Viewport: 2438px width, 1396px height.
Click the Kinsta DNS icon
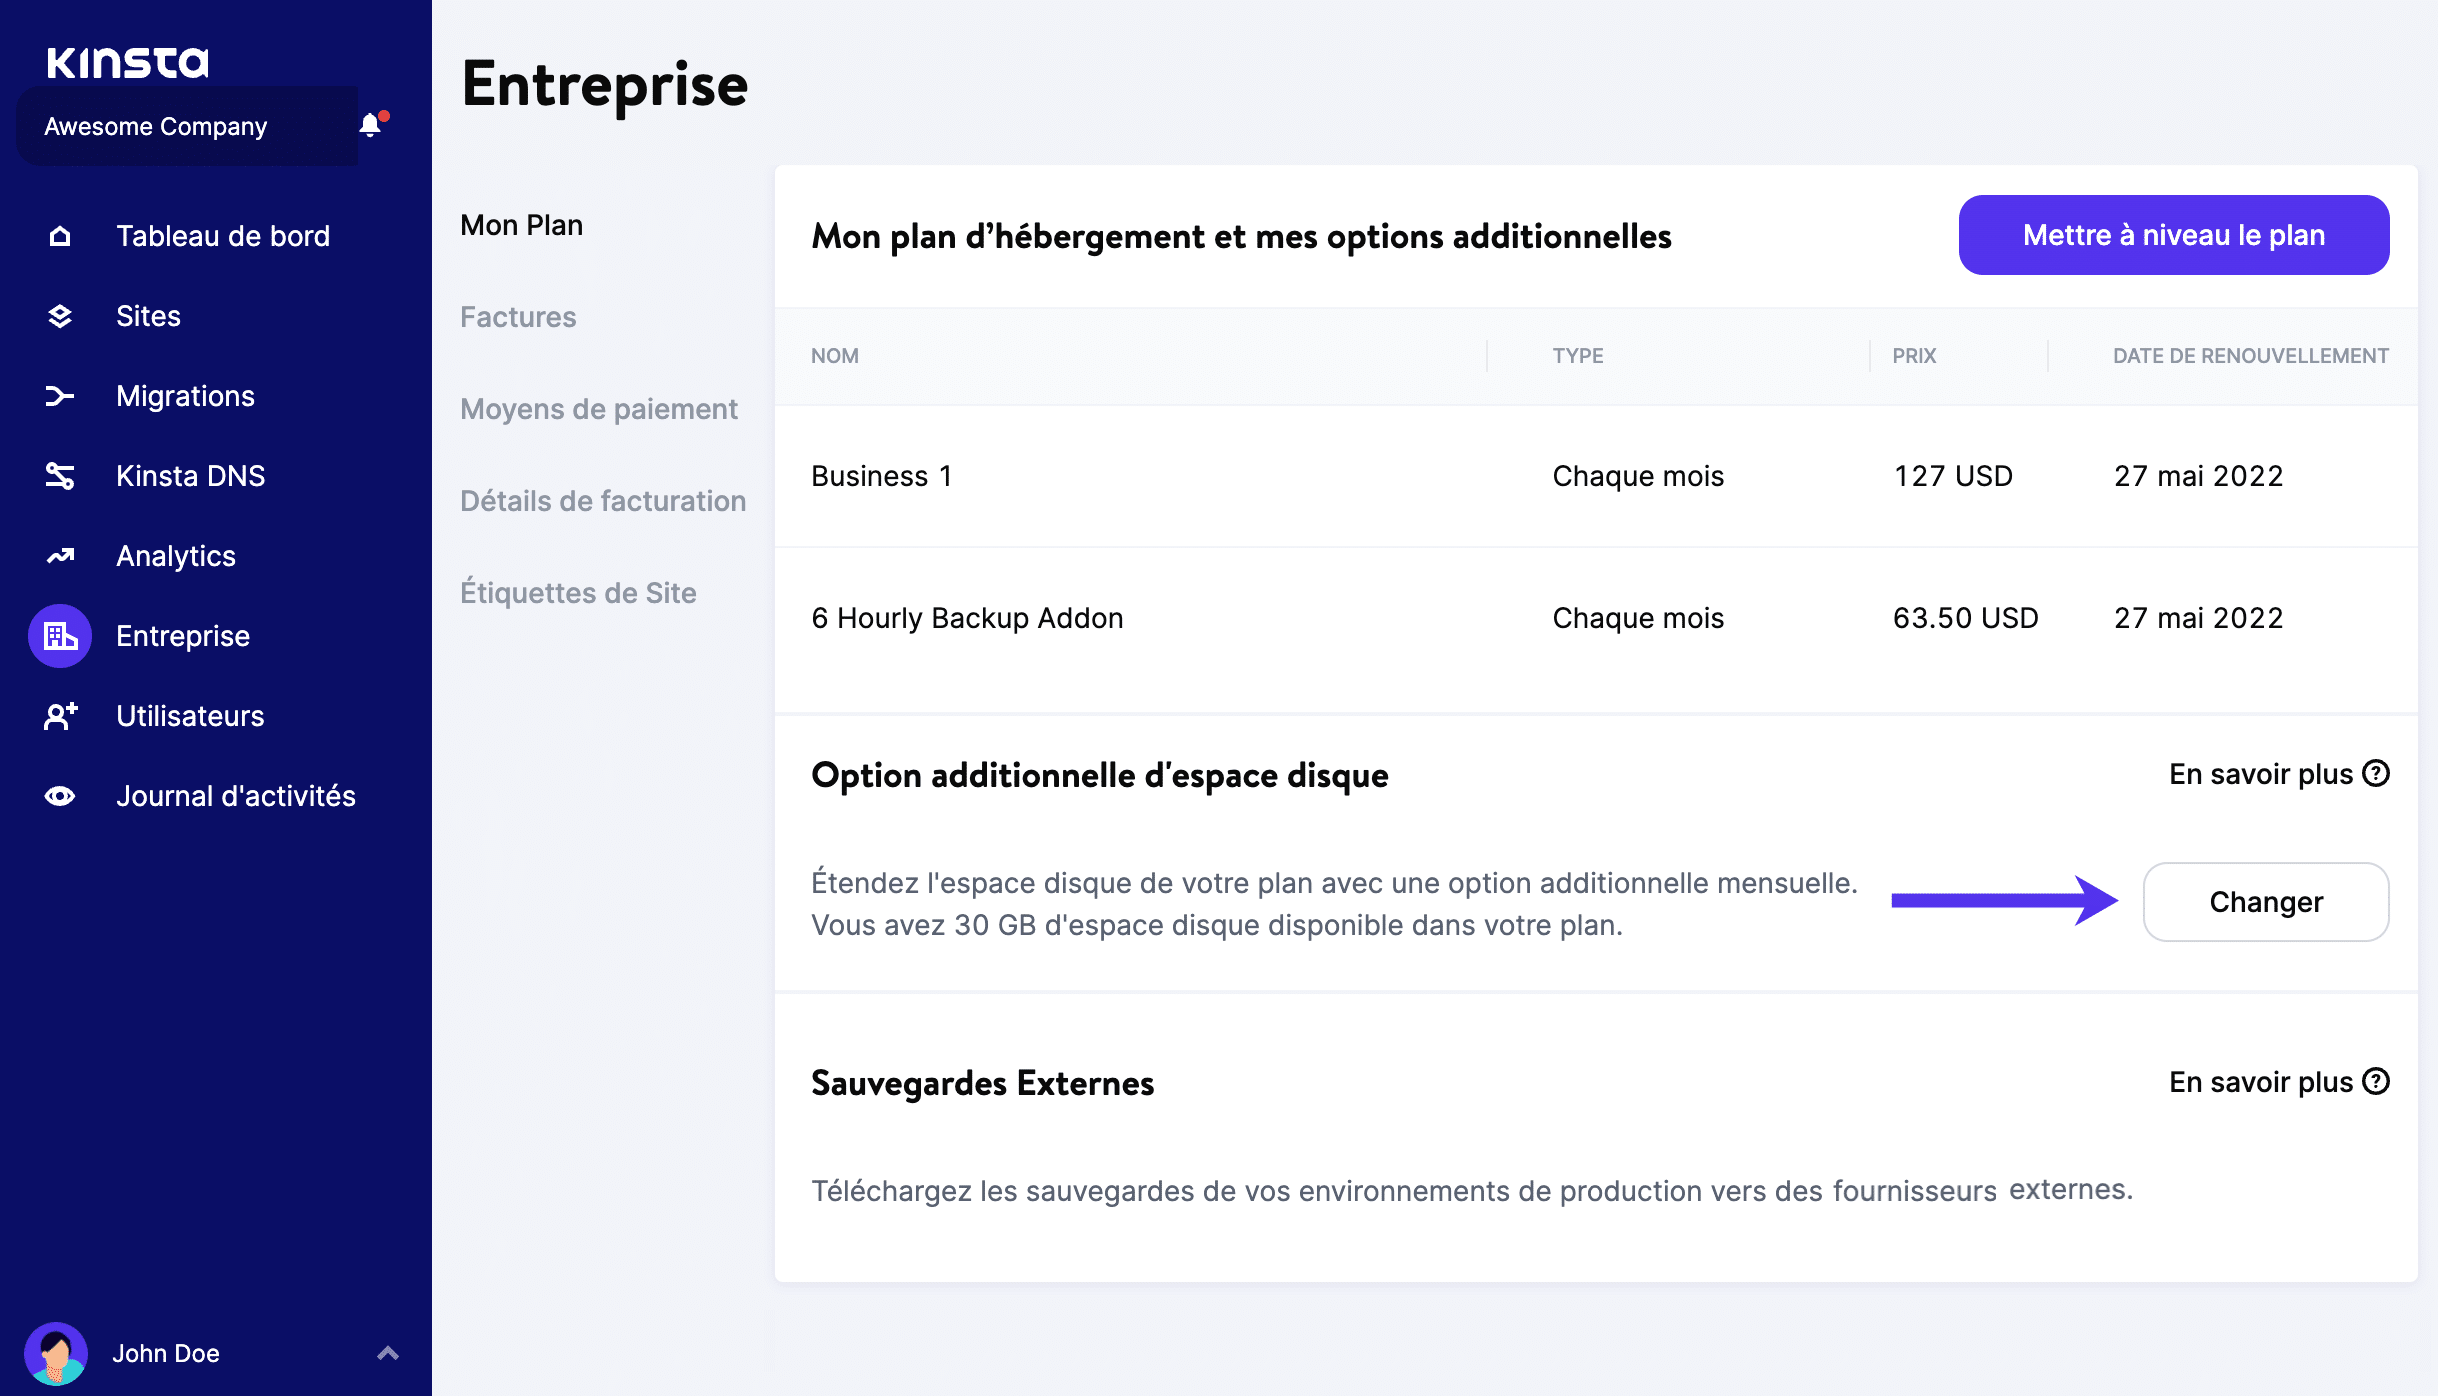pos(59,475)
